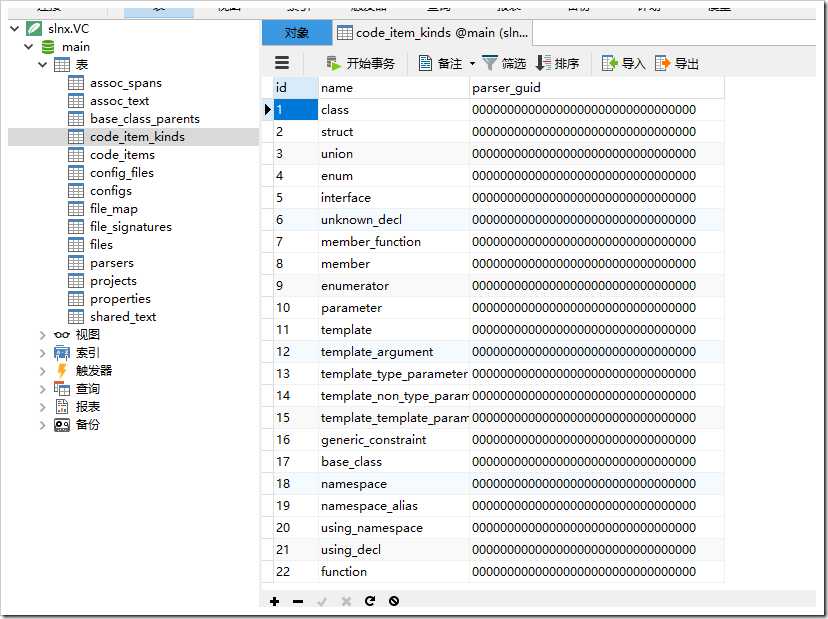The height and width of the screenshot is (619, 828).
Task: Collapse the 表 tables node
Action: 42,64
